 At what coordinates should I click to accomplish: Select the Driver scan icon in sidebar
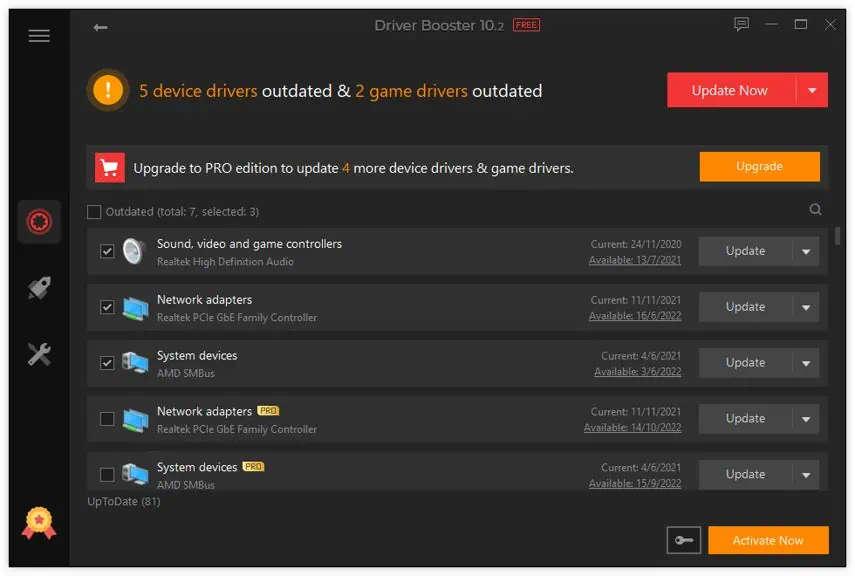(39, 221)
